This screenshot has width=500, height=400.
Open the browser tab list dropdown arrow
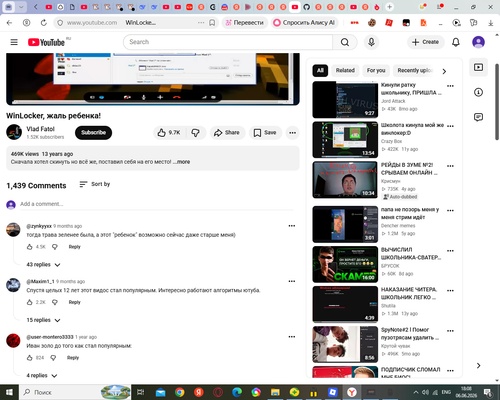click(x=21, y=7)
